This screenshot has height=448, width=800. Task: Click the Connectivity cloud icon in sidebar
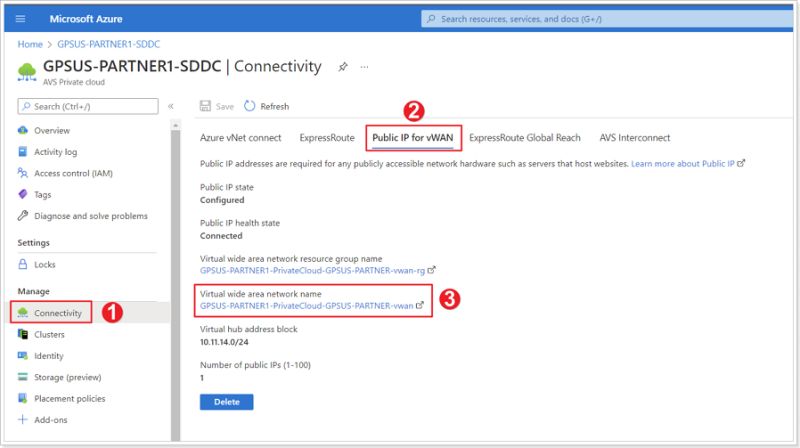click(22, 313)
